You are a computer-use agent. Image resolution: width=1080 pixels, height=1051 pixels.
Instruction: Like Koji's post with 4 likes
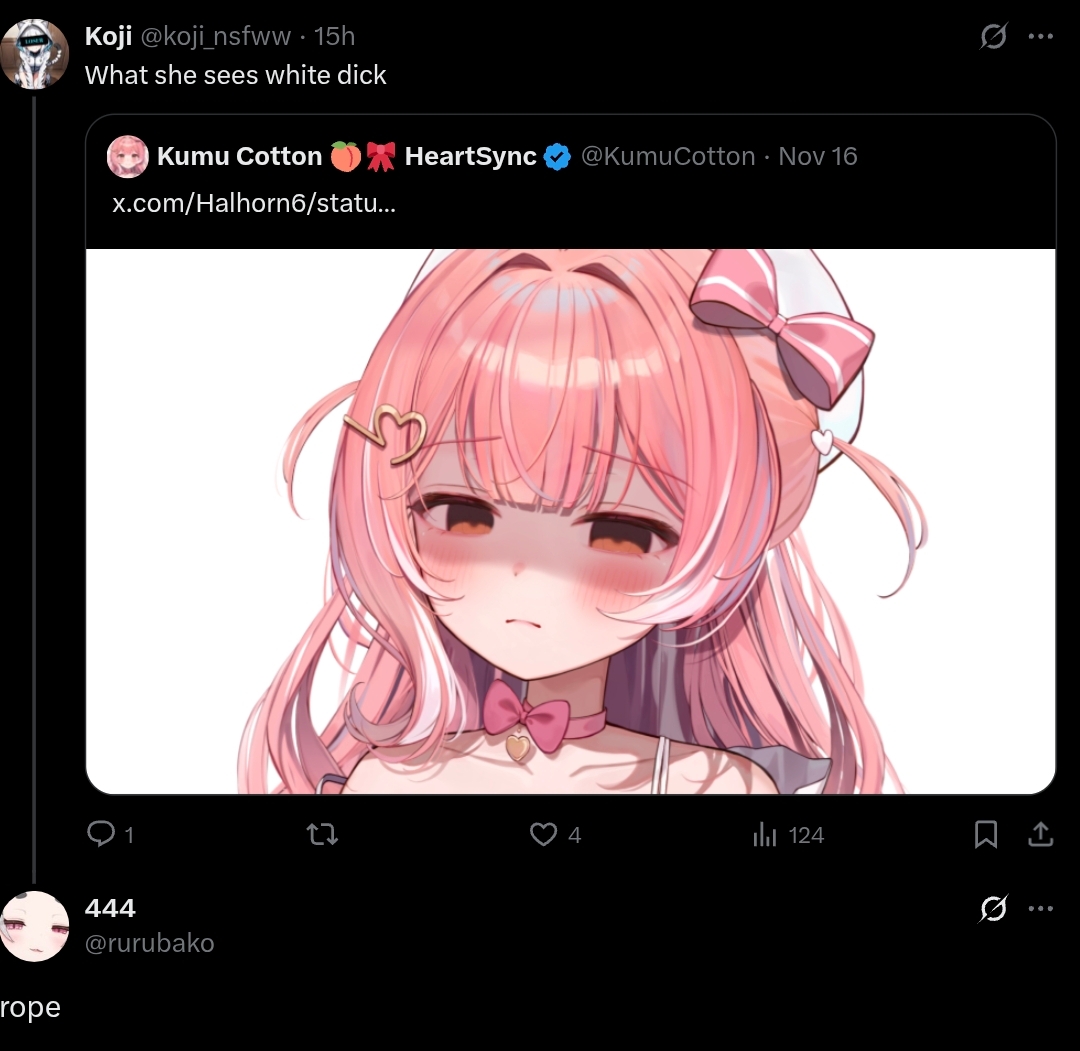[555, 834]
